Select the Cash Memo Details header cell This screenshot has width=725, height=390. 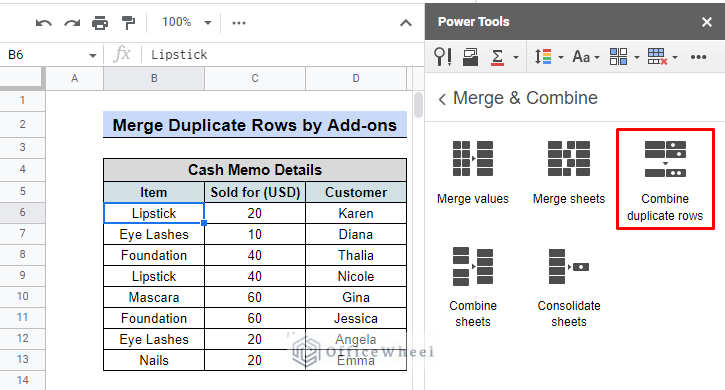pyautogui.click(x=255, y=170)
